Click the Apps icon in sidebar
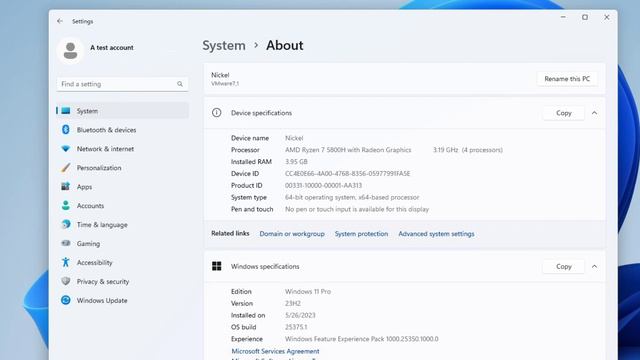The height and width of the screenshot is (360, 640). [65, 187]
